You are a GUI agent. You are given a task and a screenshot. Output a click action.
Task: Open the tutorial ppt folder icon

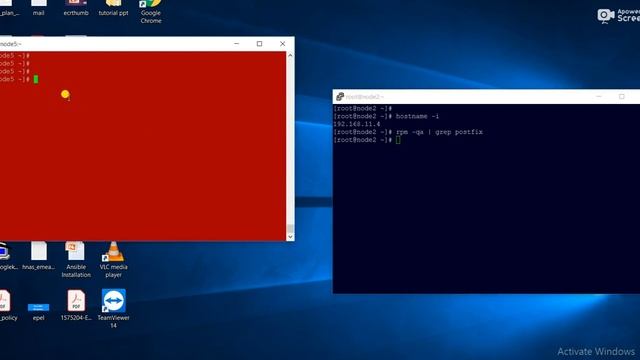[x=113, y=8]
